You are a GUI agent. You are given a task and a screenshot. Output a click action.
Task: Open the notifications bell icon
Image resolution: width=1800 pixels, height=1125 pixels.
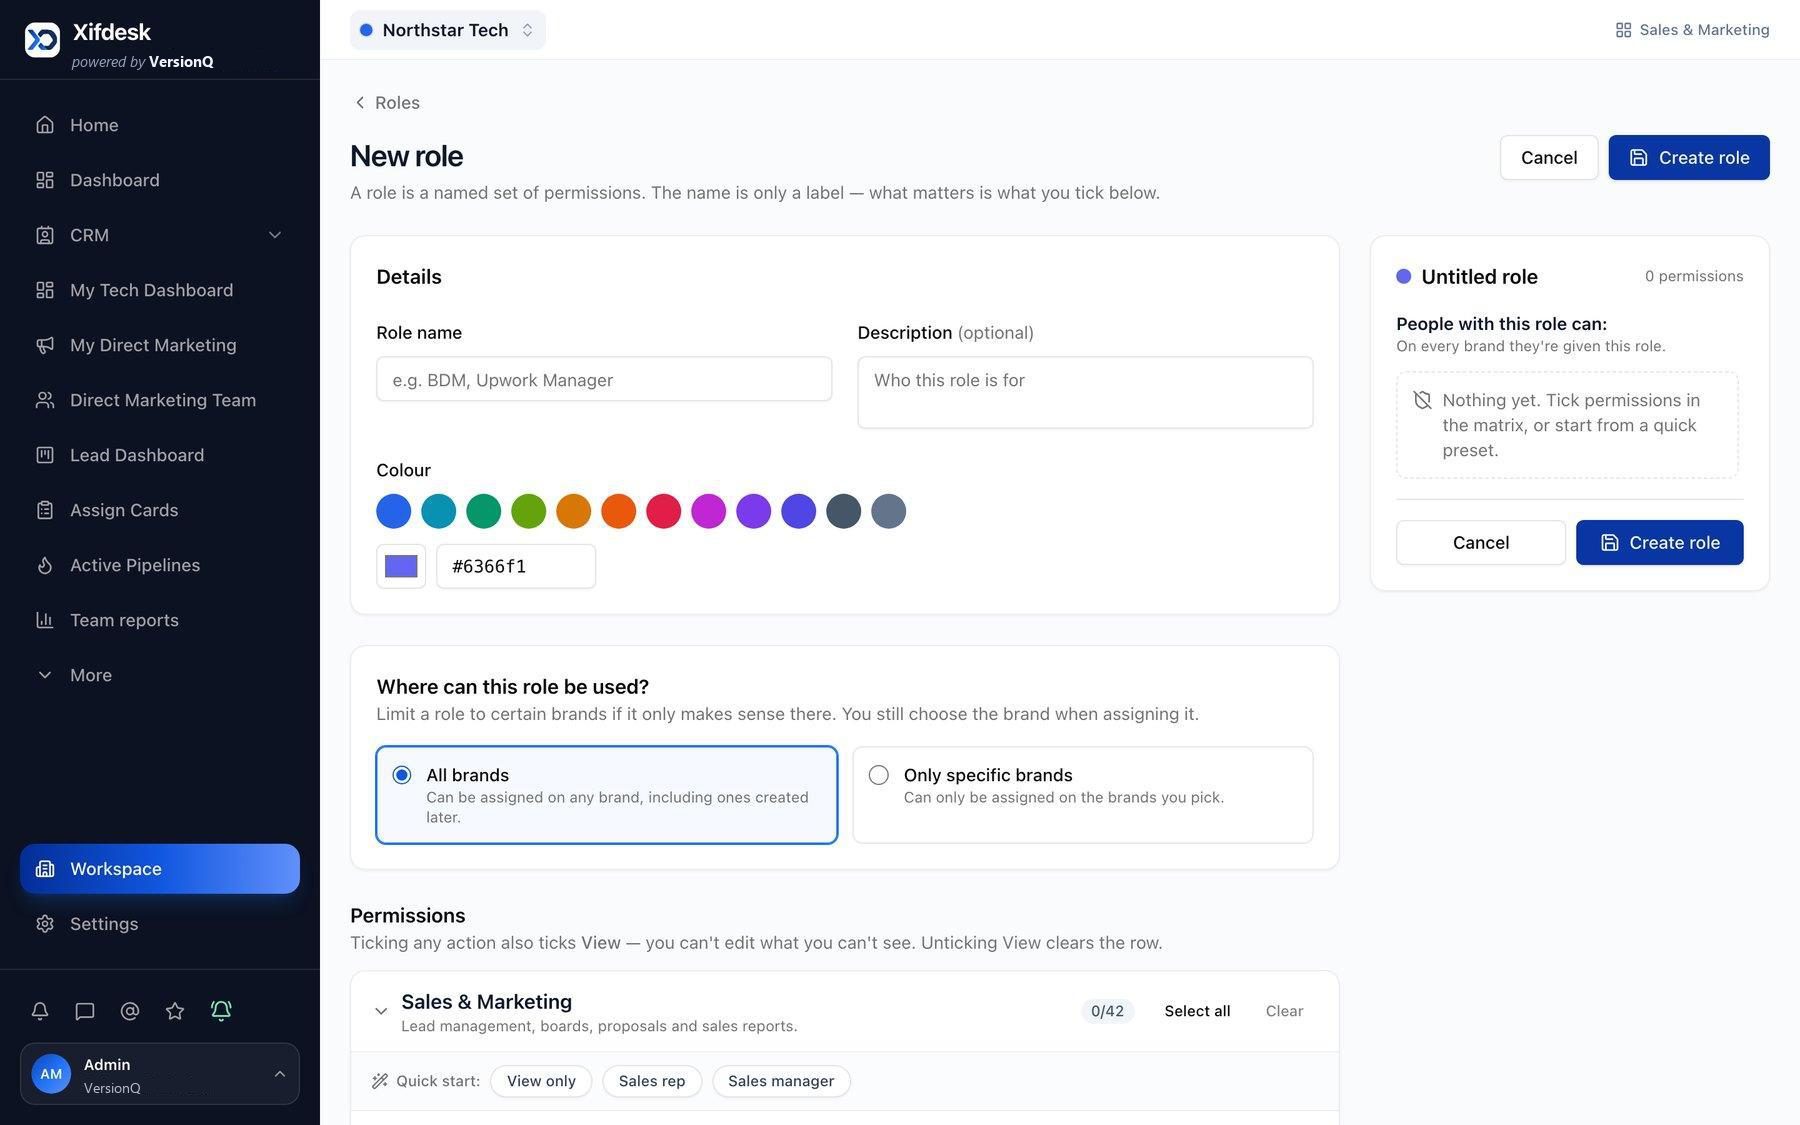click(x=40, y=1011)
